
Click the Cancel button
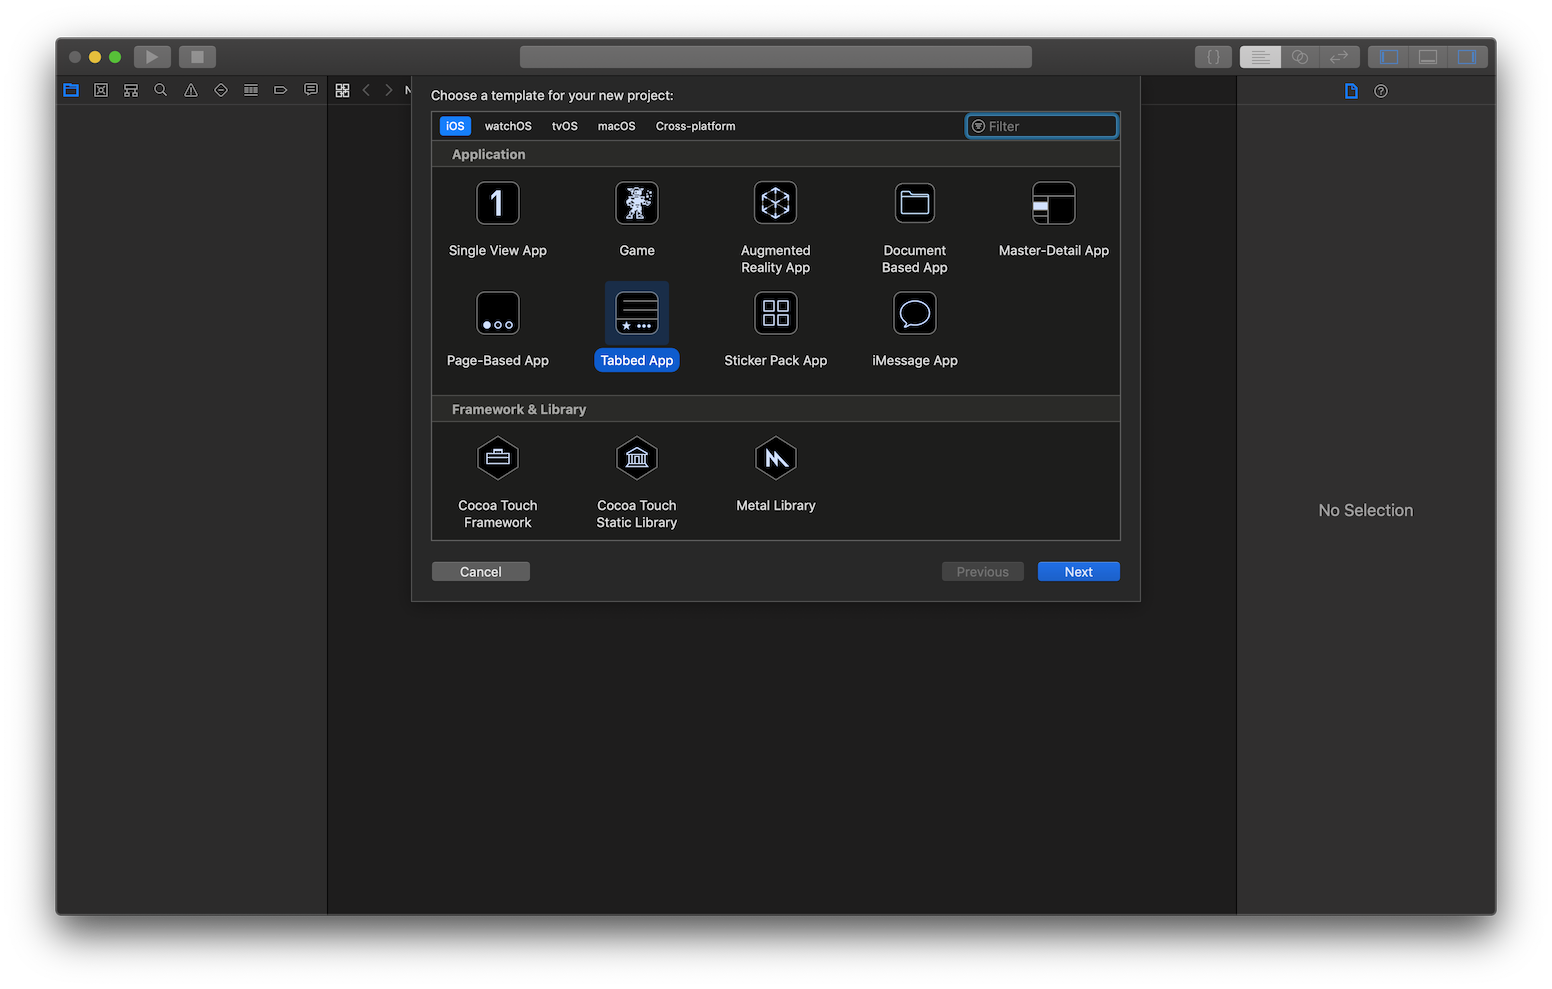tap(481, 572)
